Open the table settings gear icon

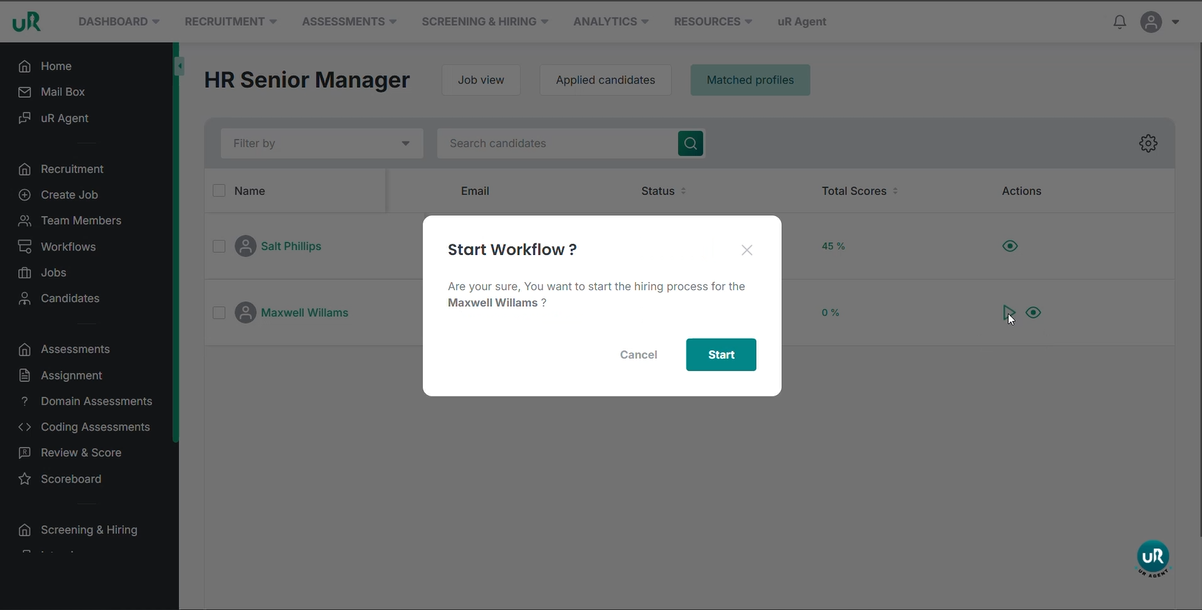[x=1148, y=143]
